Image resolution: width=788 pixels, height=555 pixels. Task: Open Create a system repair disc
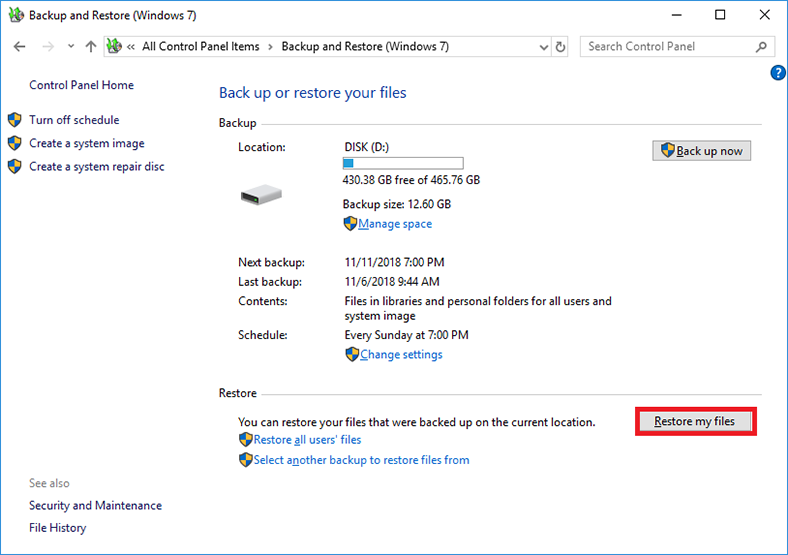click(x=97, y=166)
